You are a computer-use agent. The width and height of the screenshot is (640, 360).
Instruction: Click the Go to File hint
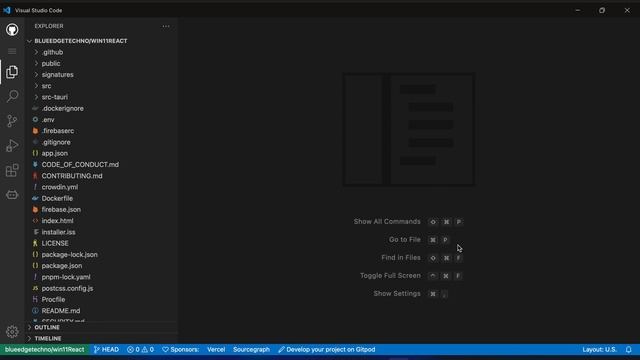tap(404, 240)
